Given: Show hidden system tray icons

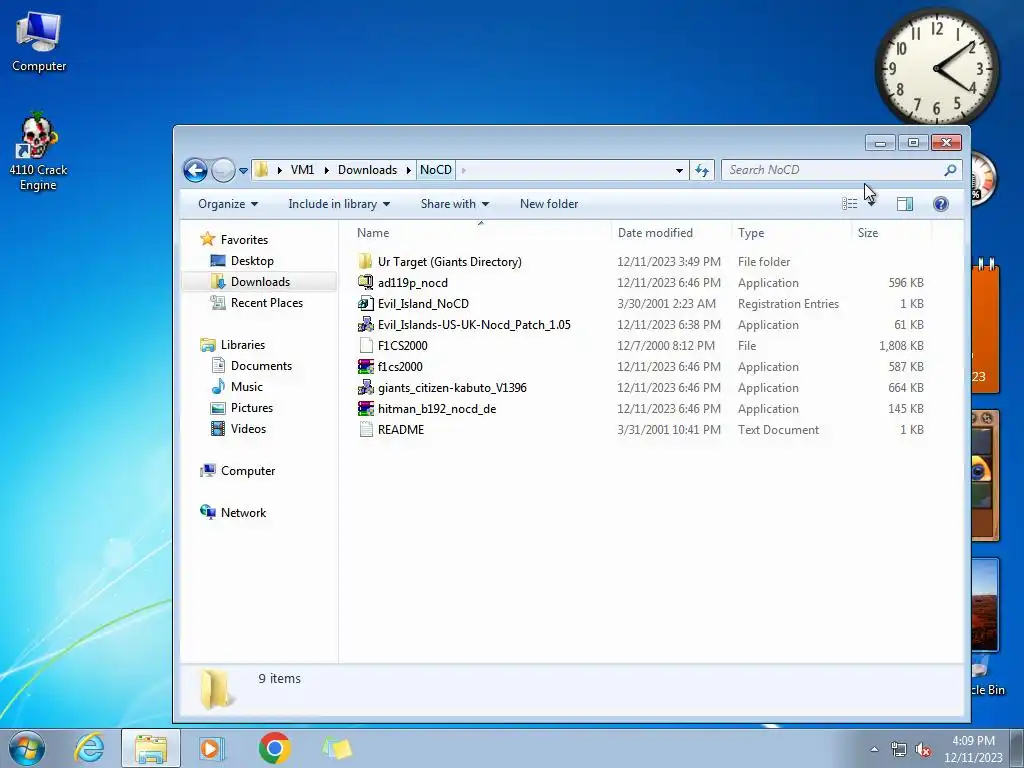Looking at the screenshot, I should point(874,750).
